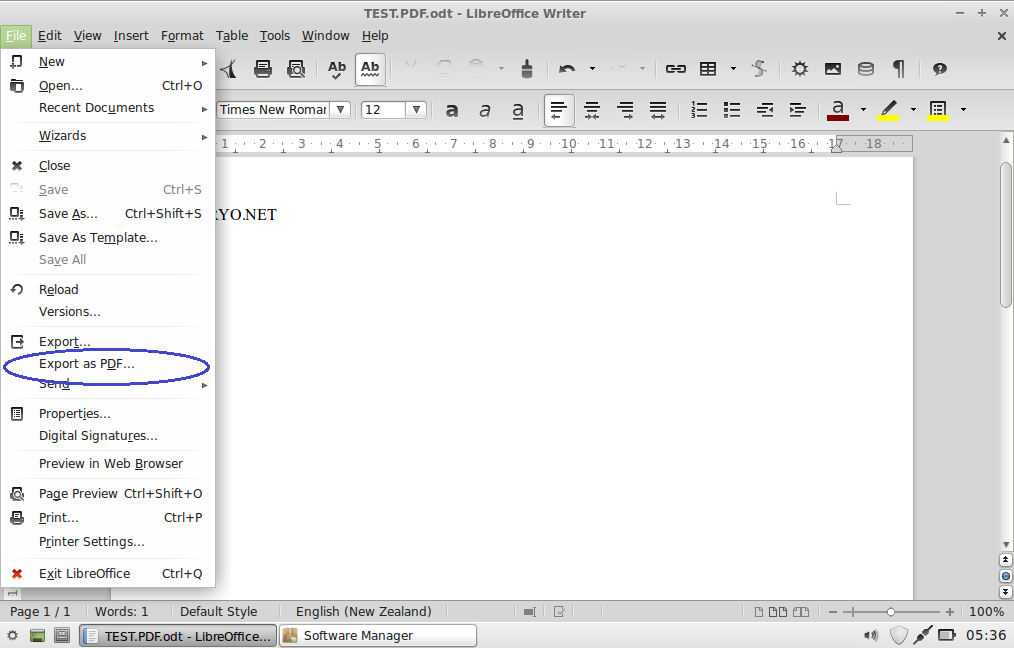Choose Digital Signatures... in File menu
1014x648 pixels.
108,436
